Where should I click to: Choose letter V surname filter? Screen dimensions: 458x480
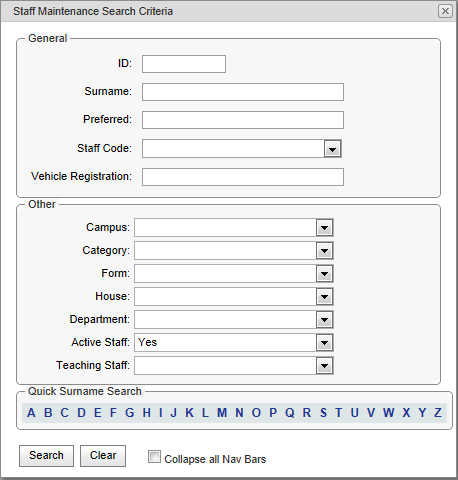tap(371, 413)
